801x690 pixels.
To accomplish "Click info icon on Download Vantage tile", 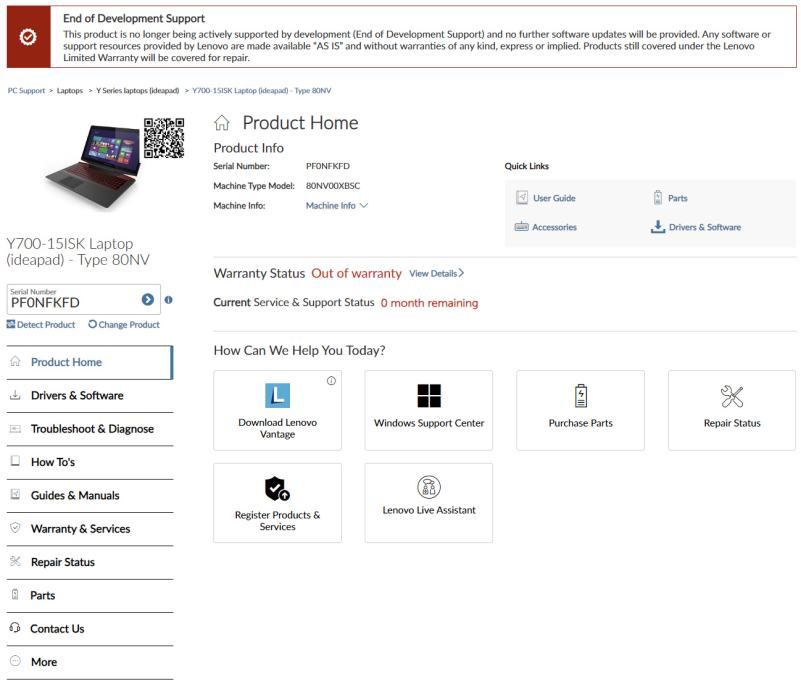I will (x=331, y=381).
